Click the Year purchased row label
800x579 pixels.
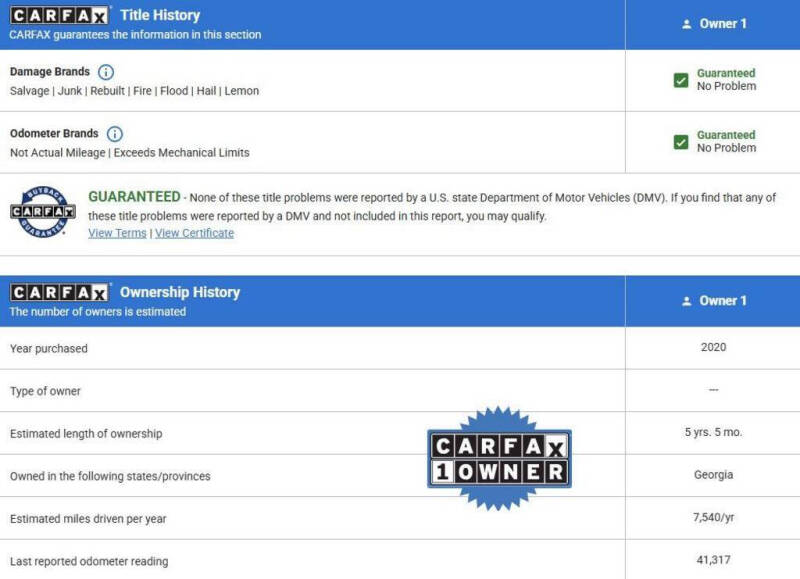pyautogui.click(x=49, y=349)
